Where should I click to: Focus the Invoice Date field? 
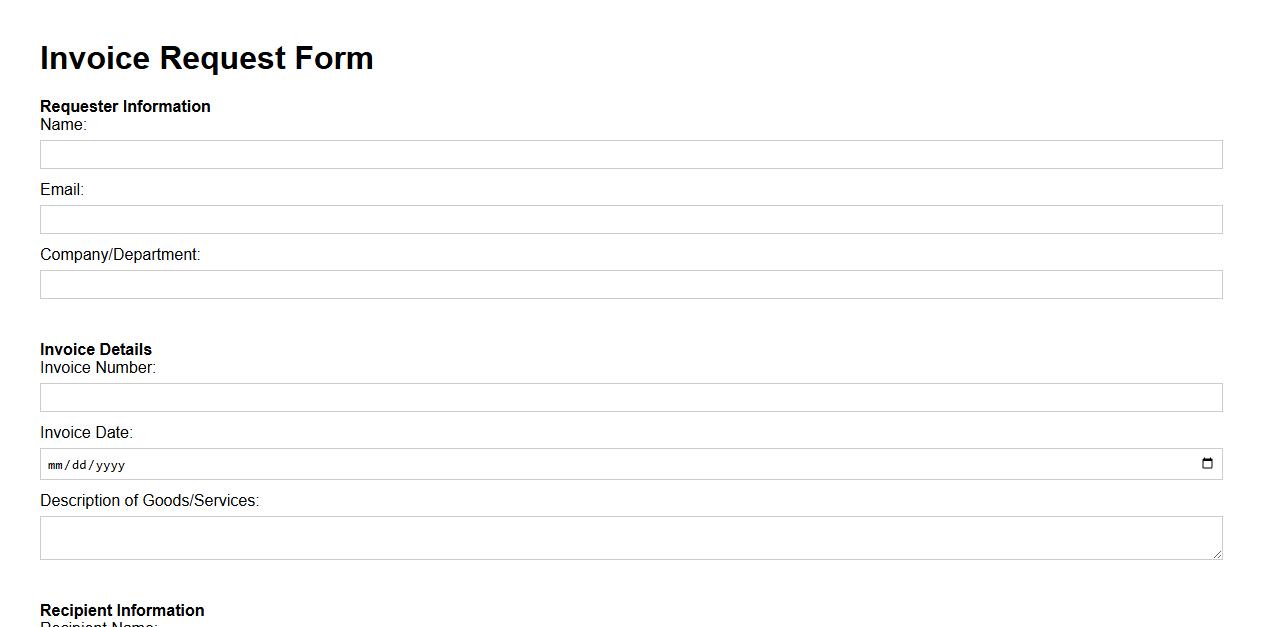click(x=600, y=463)
